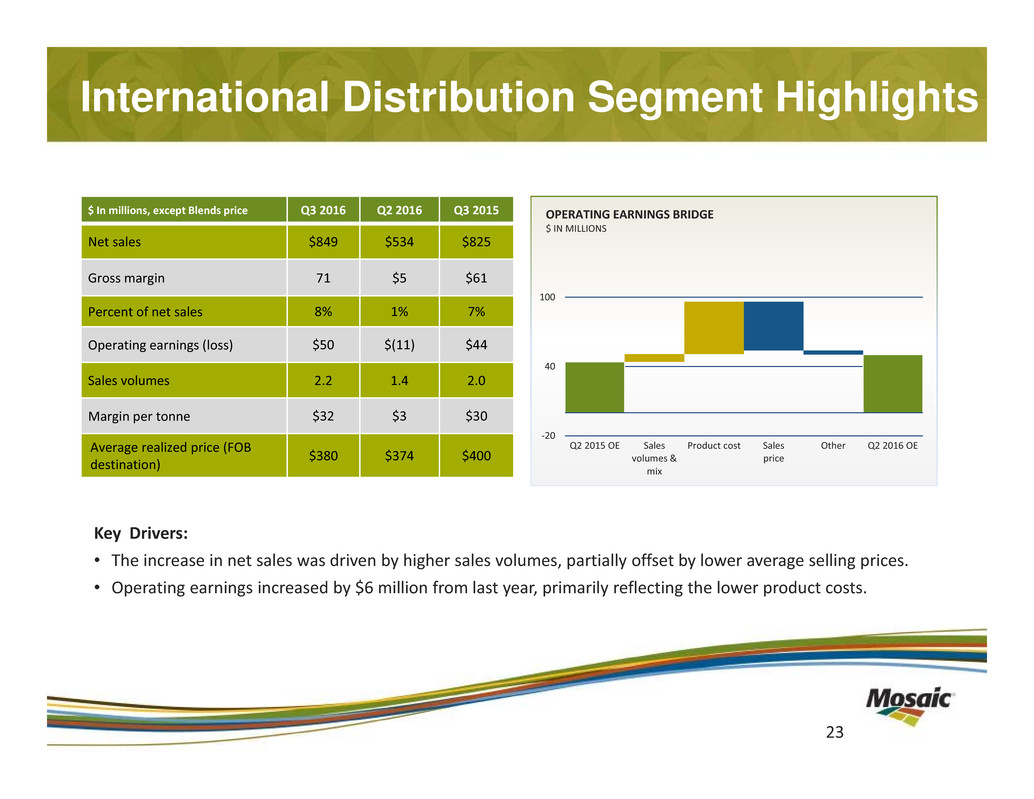
Task: Click the Q2 2016 column header
Action: click(399, 210)
